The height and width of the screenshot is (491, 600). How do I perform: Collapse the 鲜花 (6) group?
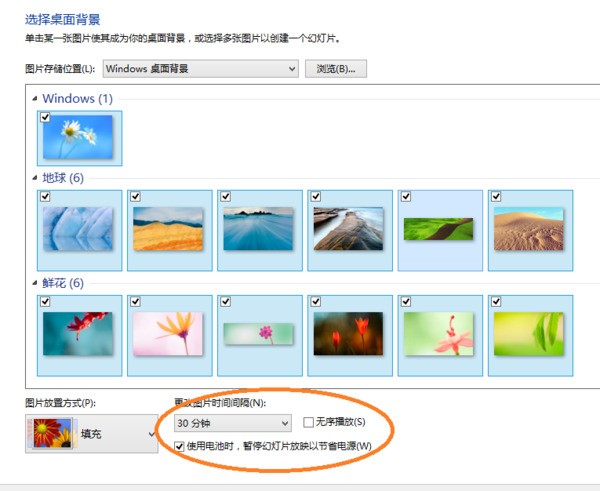[35, 283]
